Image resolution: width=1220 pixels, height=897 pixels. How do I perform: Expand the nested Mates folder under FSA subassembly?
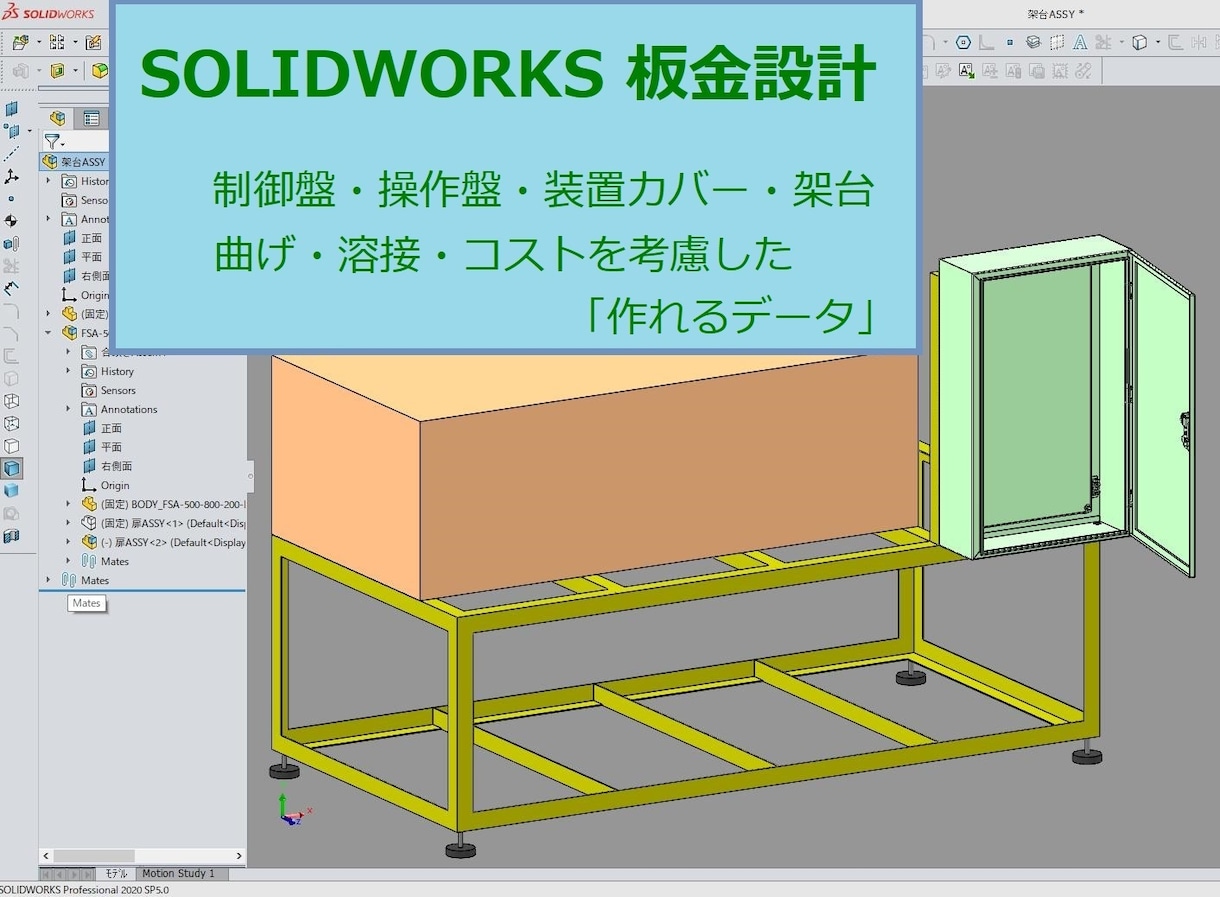68,561
